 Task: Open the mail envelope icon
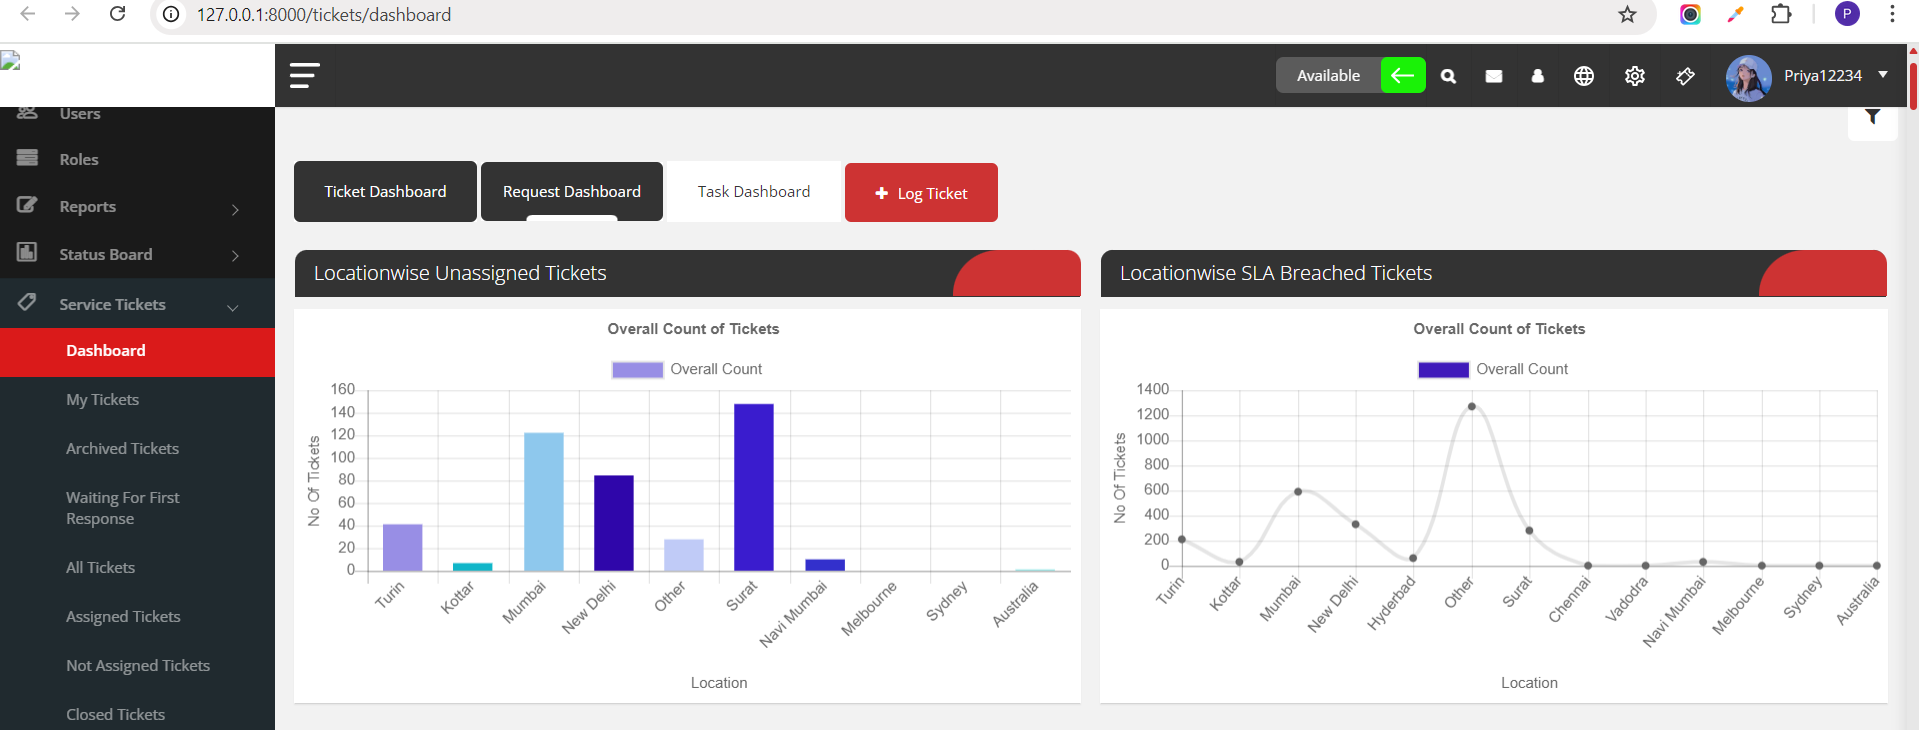[x=1494, y=76]
